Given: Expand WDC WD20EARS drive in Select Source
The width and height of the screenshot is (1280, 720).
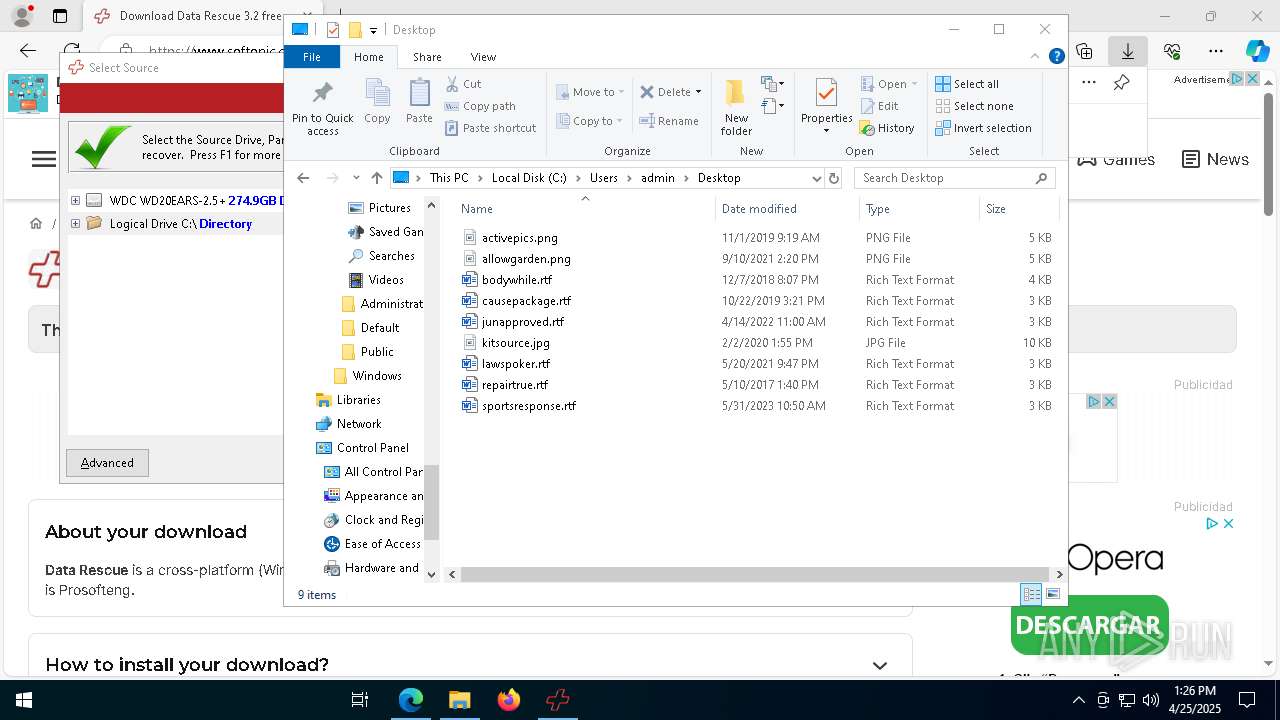Looking at the screenshot, I should [75, 200].
